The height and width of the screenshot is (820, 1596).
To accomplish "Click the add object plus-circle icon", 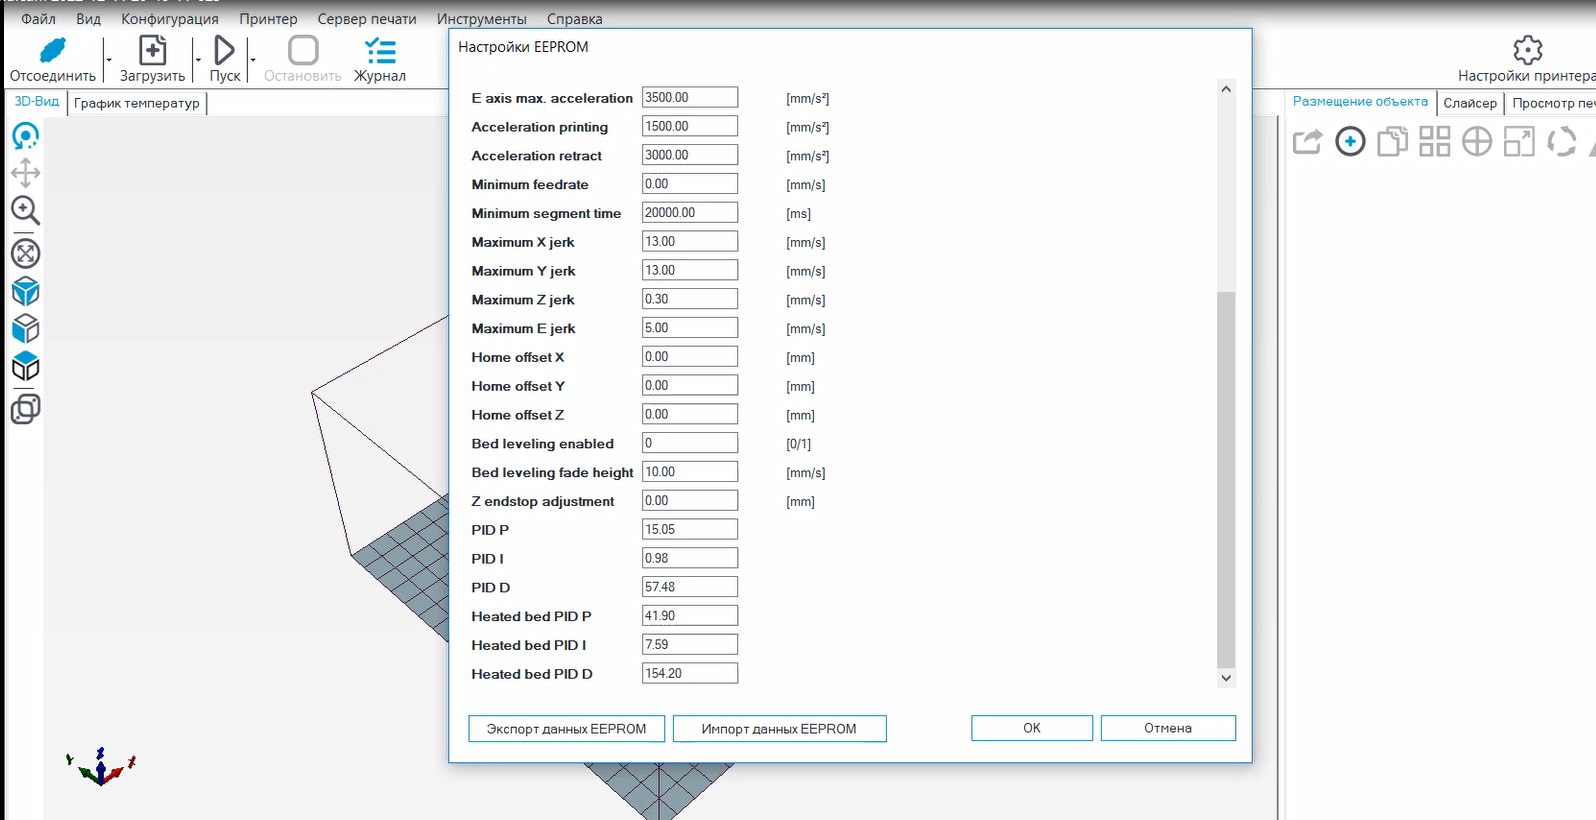I will click(x=1350, y=142).
